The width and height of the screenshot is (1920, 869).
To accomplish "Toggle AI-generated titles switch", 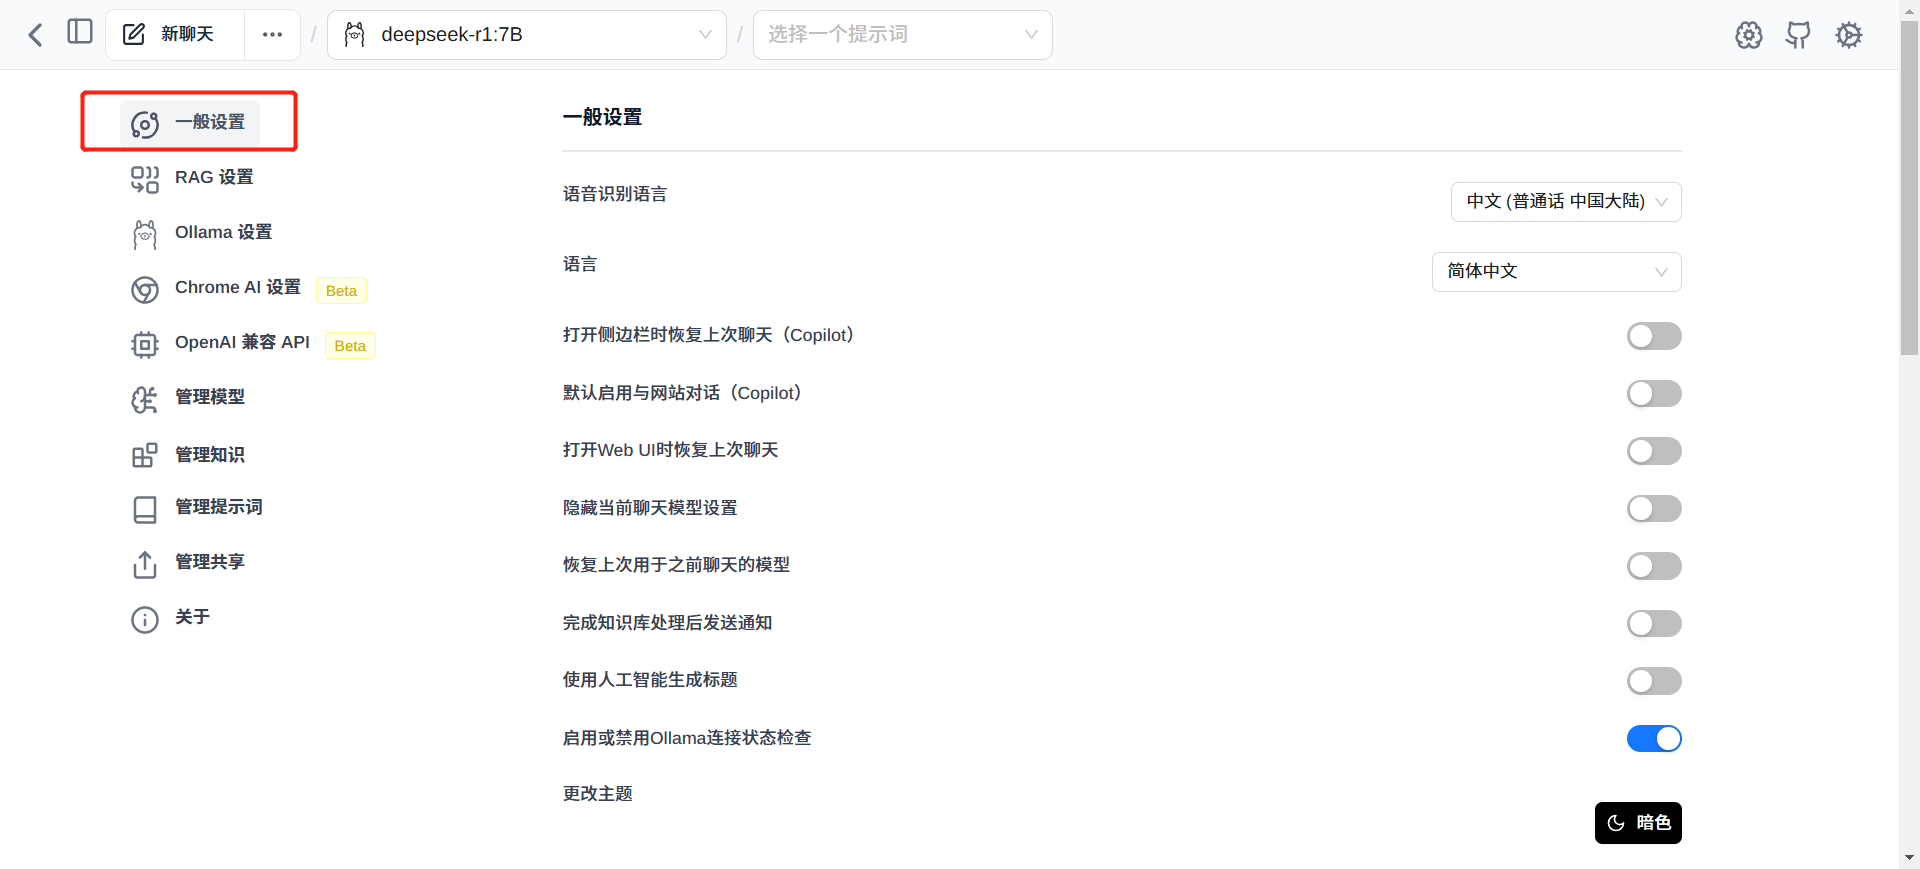I will pos(1653,681).
